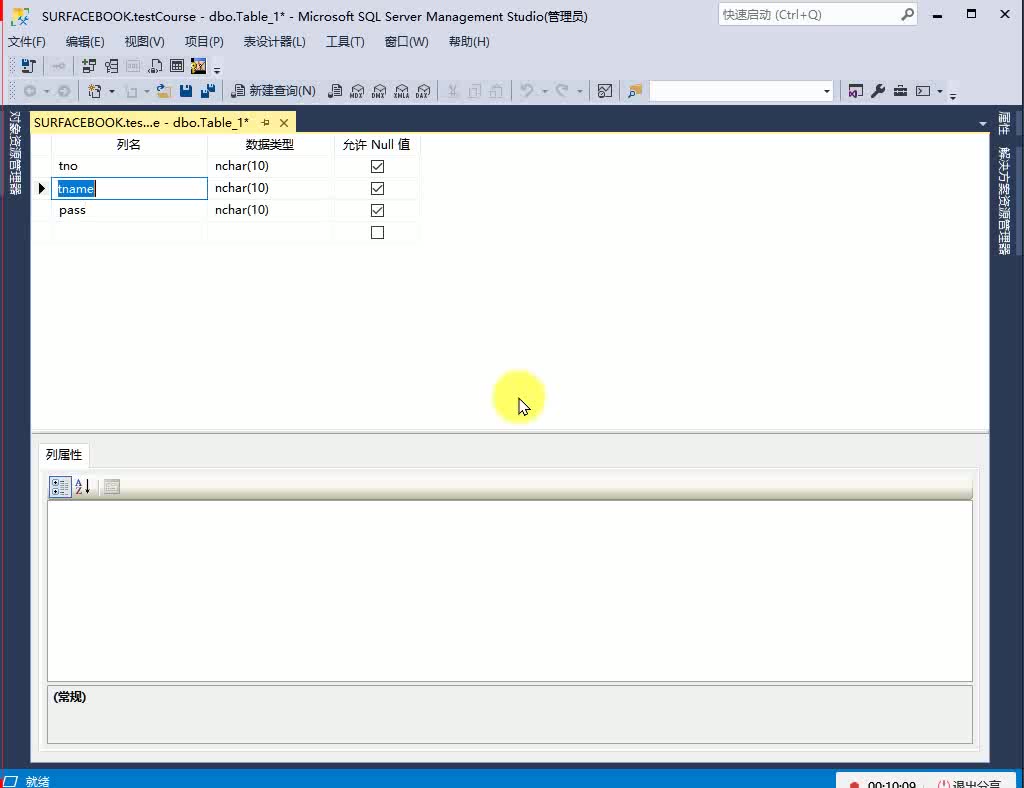Select the MDX query toolbar icon
The image size is (1024, 788).
(356, 90)
